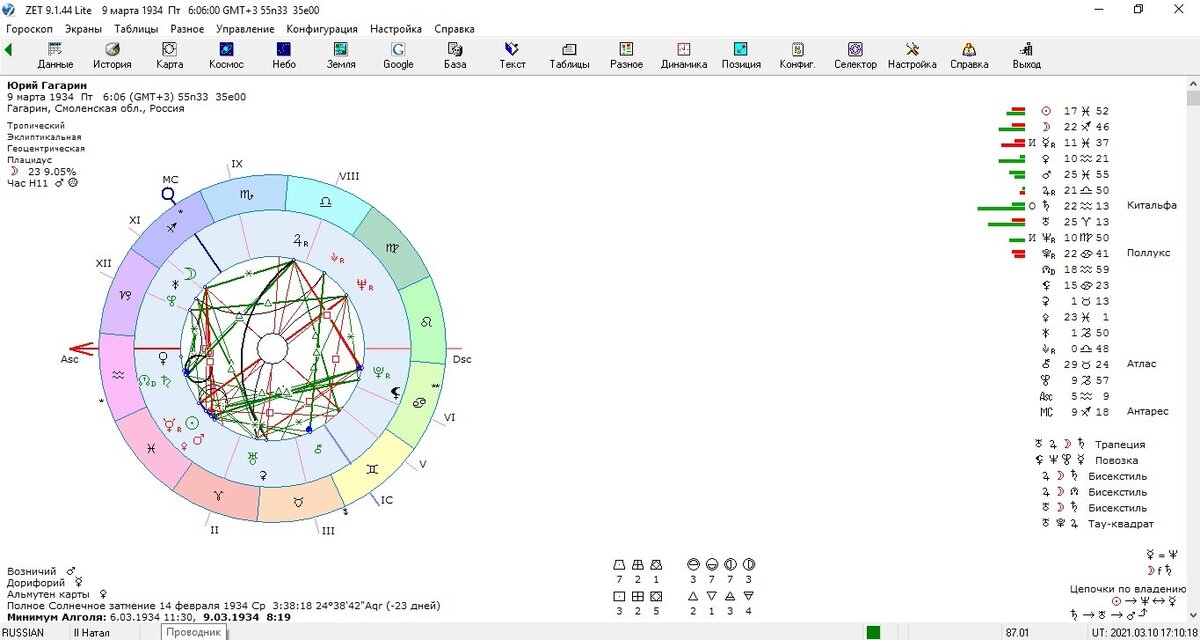Viewport: 1200px width, 640px height.
Task: Click the Атлас star label
Action: pos(1141,364)
